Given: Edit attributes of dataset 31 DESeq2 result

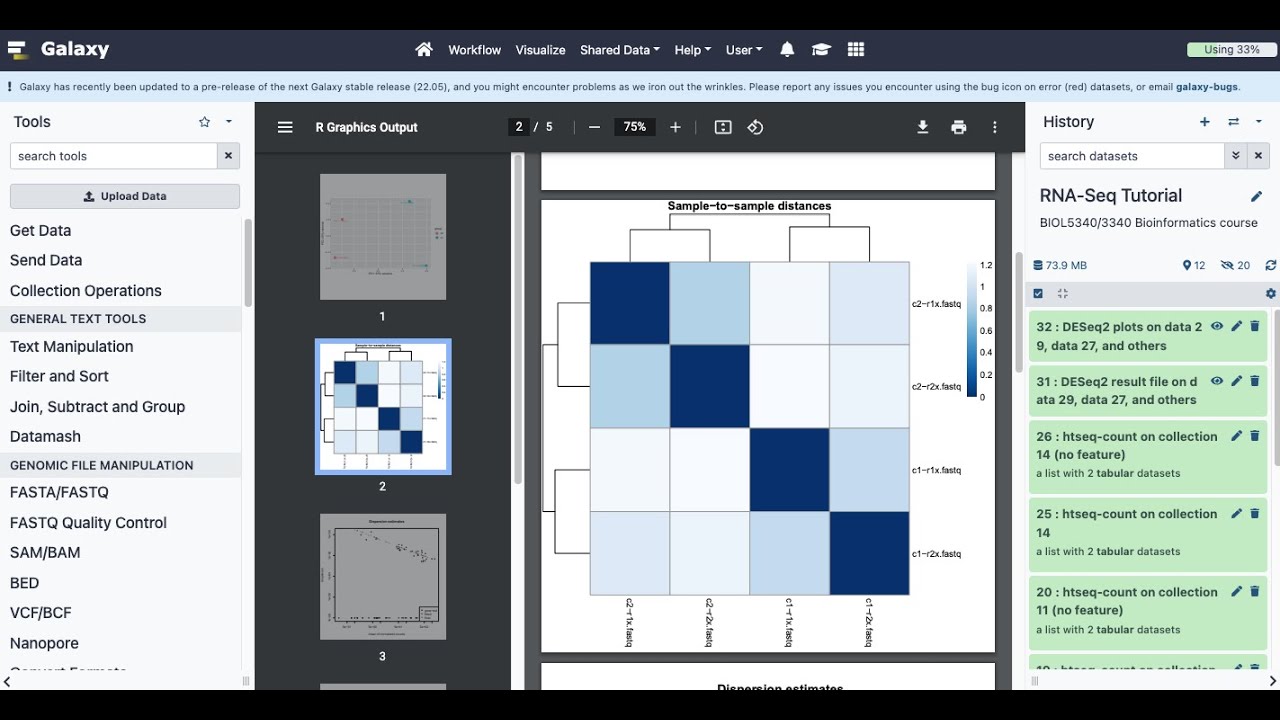Looking at the screenshot, I should tap(1237, 381).
